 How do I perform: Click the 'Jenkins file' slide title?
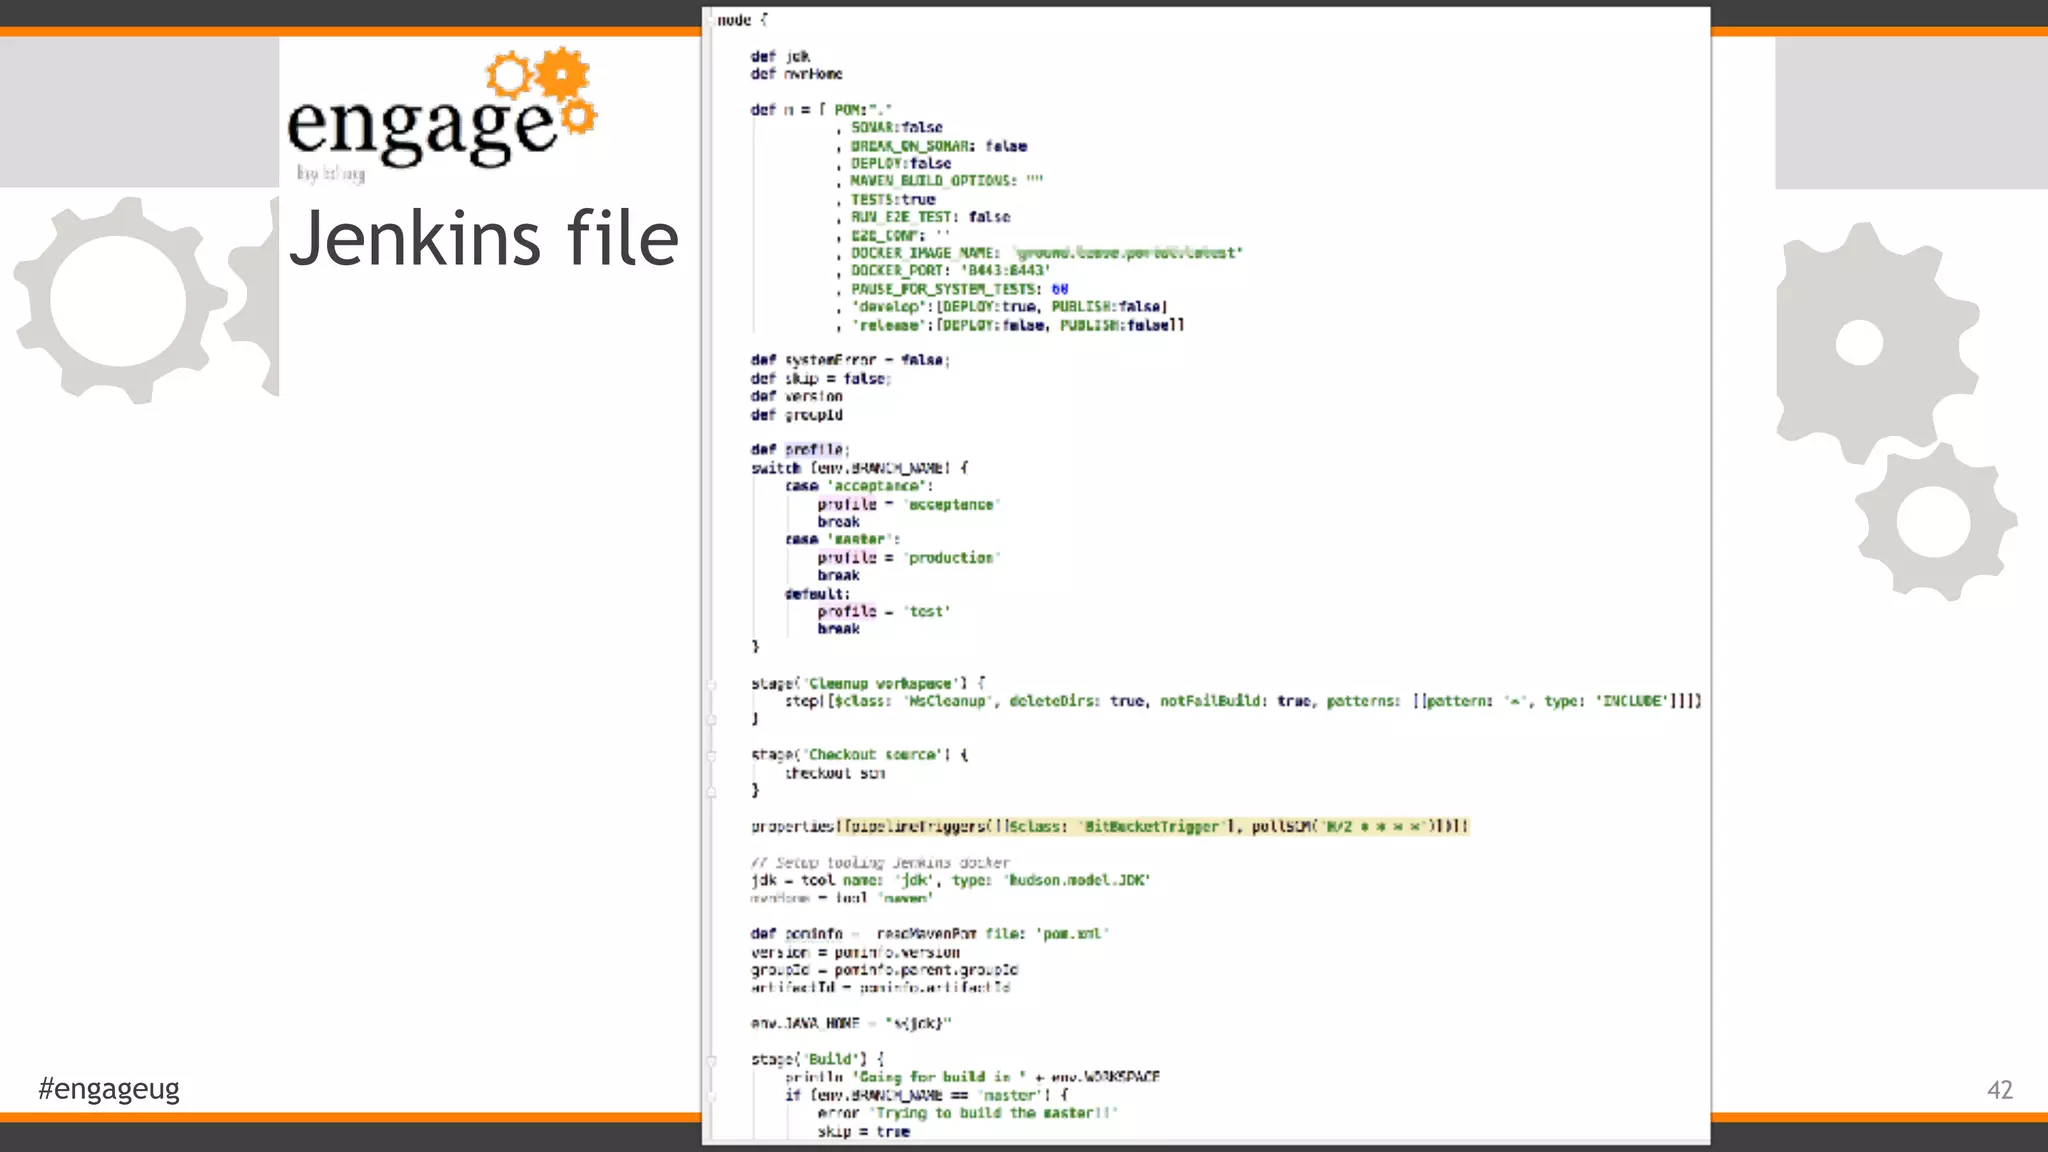tap(484, 239)
